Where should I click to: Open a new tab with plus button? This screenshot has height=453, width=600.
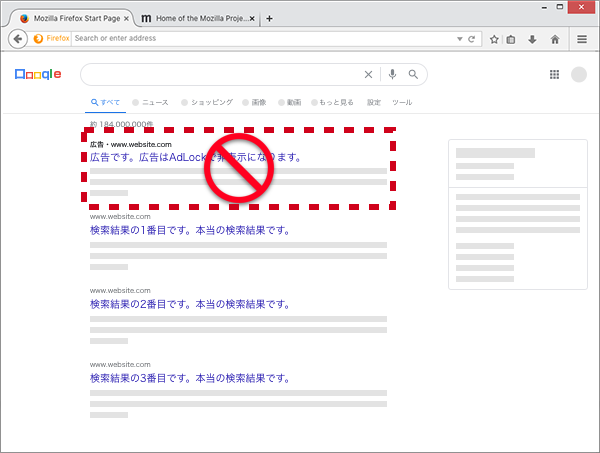pos(269,18)
